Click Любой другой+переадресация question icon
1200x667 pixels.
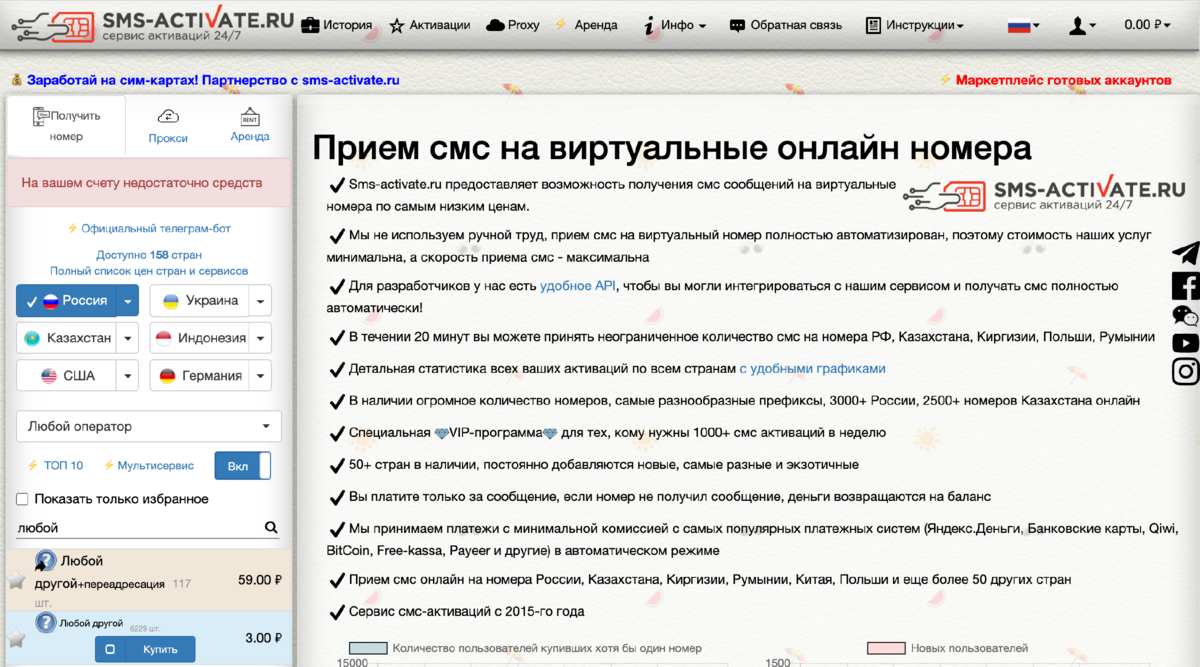[x=45, y=561]
